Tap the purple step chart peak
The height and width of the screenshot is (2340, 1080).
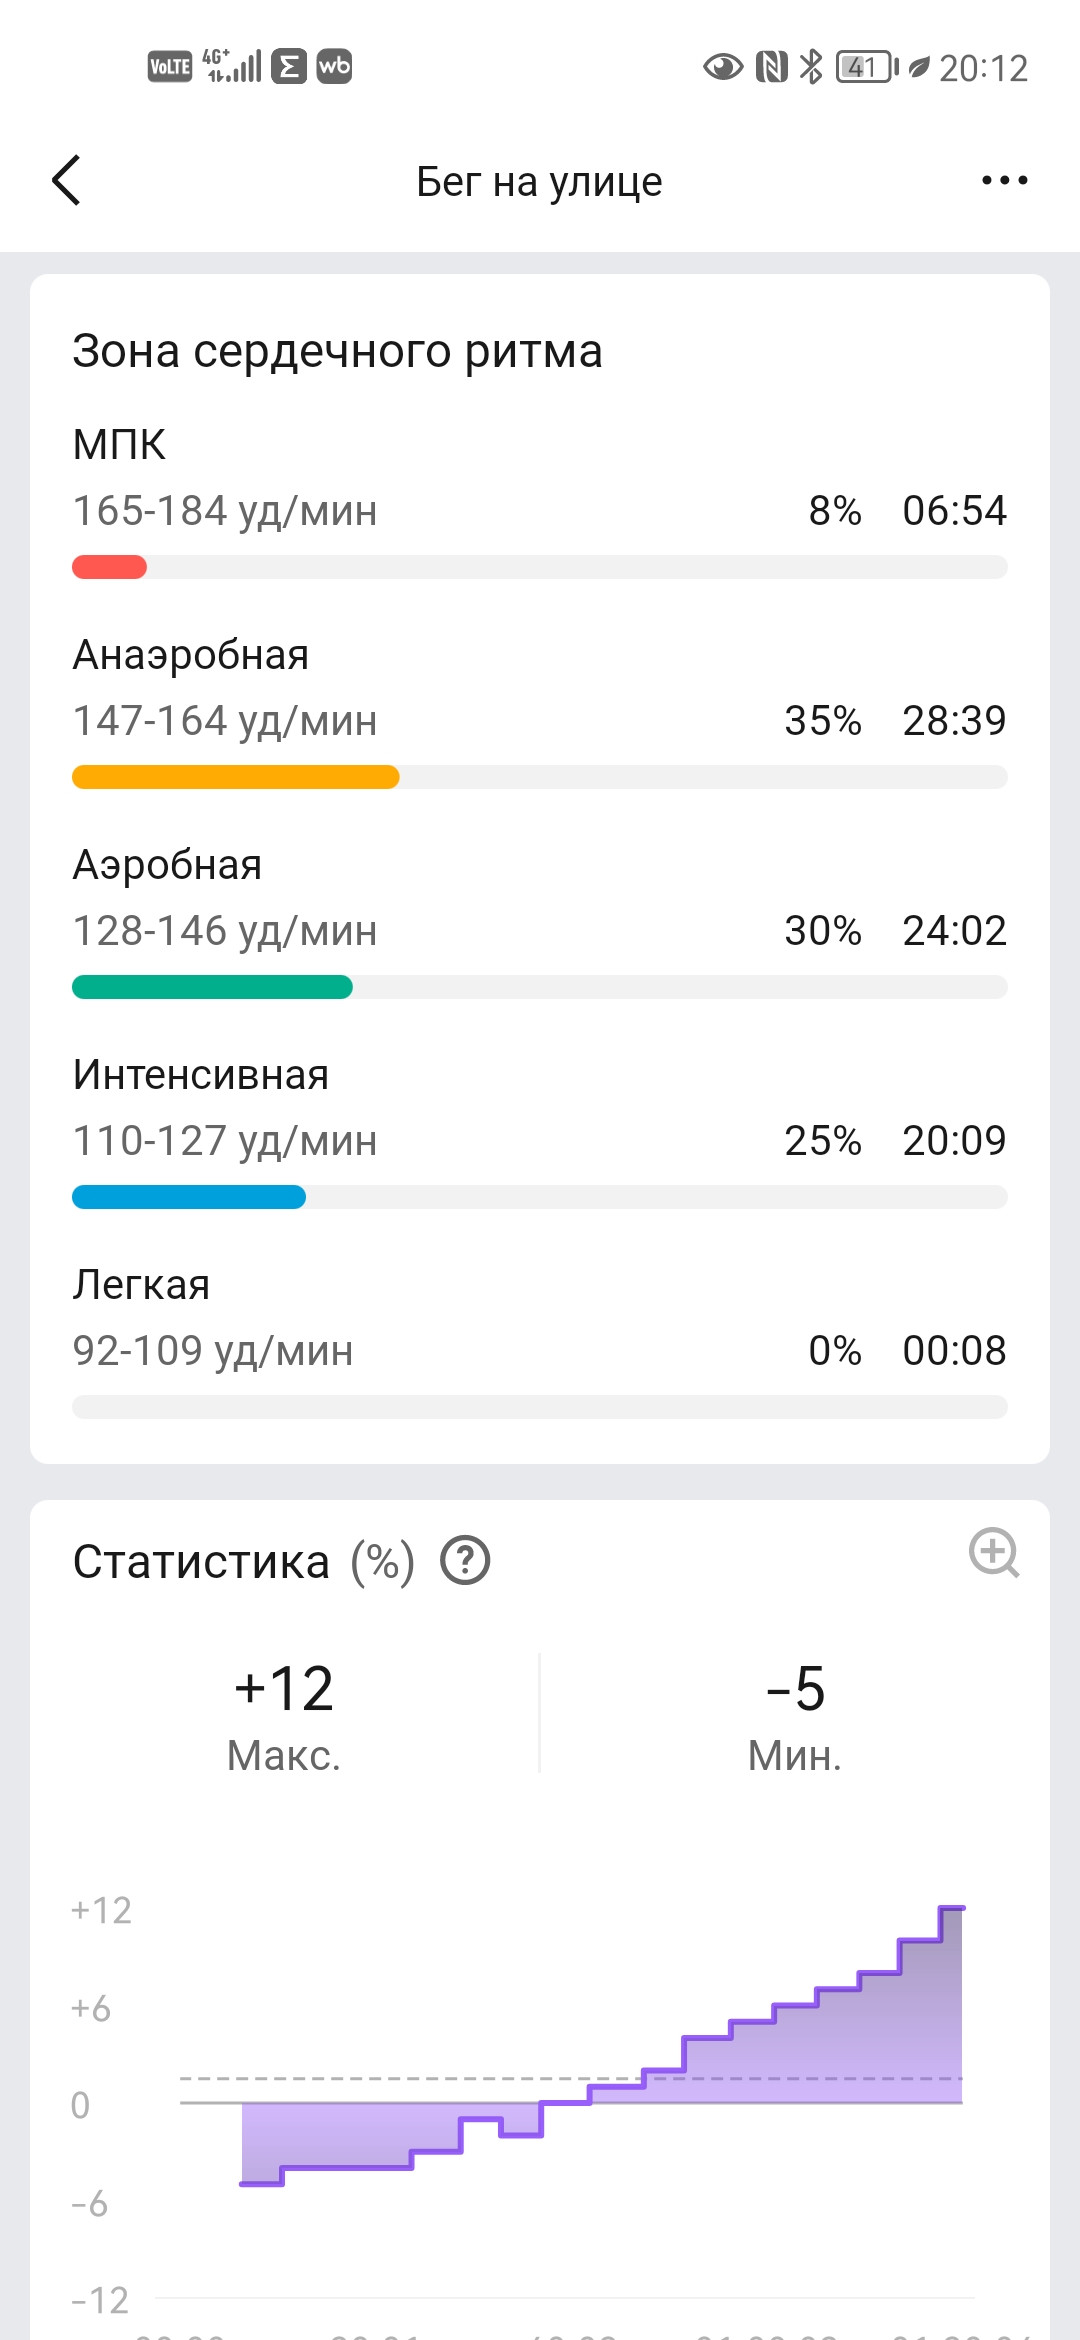coord(951,1909)
